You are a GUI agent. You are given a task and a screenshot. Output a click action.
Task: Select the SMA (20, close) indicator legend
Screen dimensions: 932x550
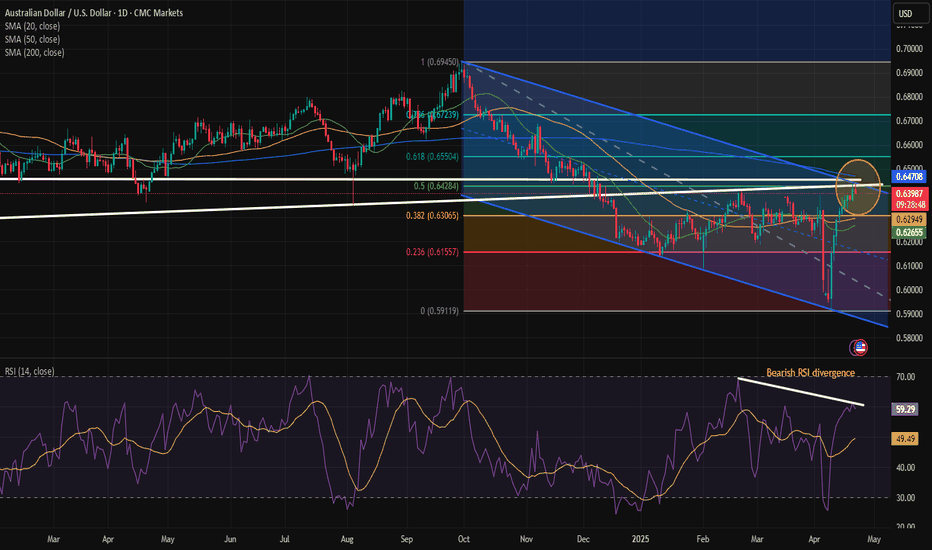(32, 26)
